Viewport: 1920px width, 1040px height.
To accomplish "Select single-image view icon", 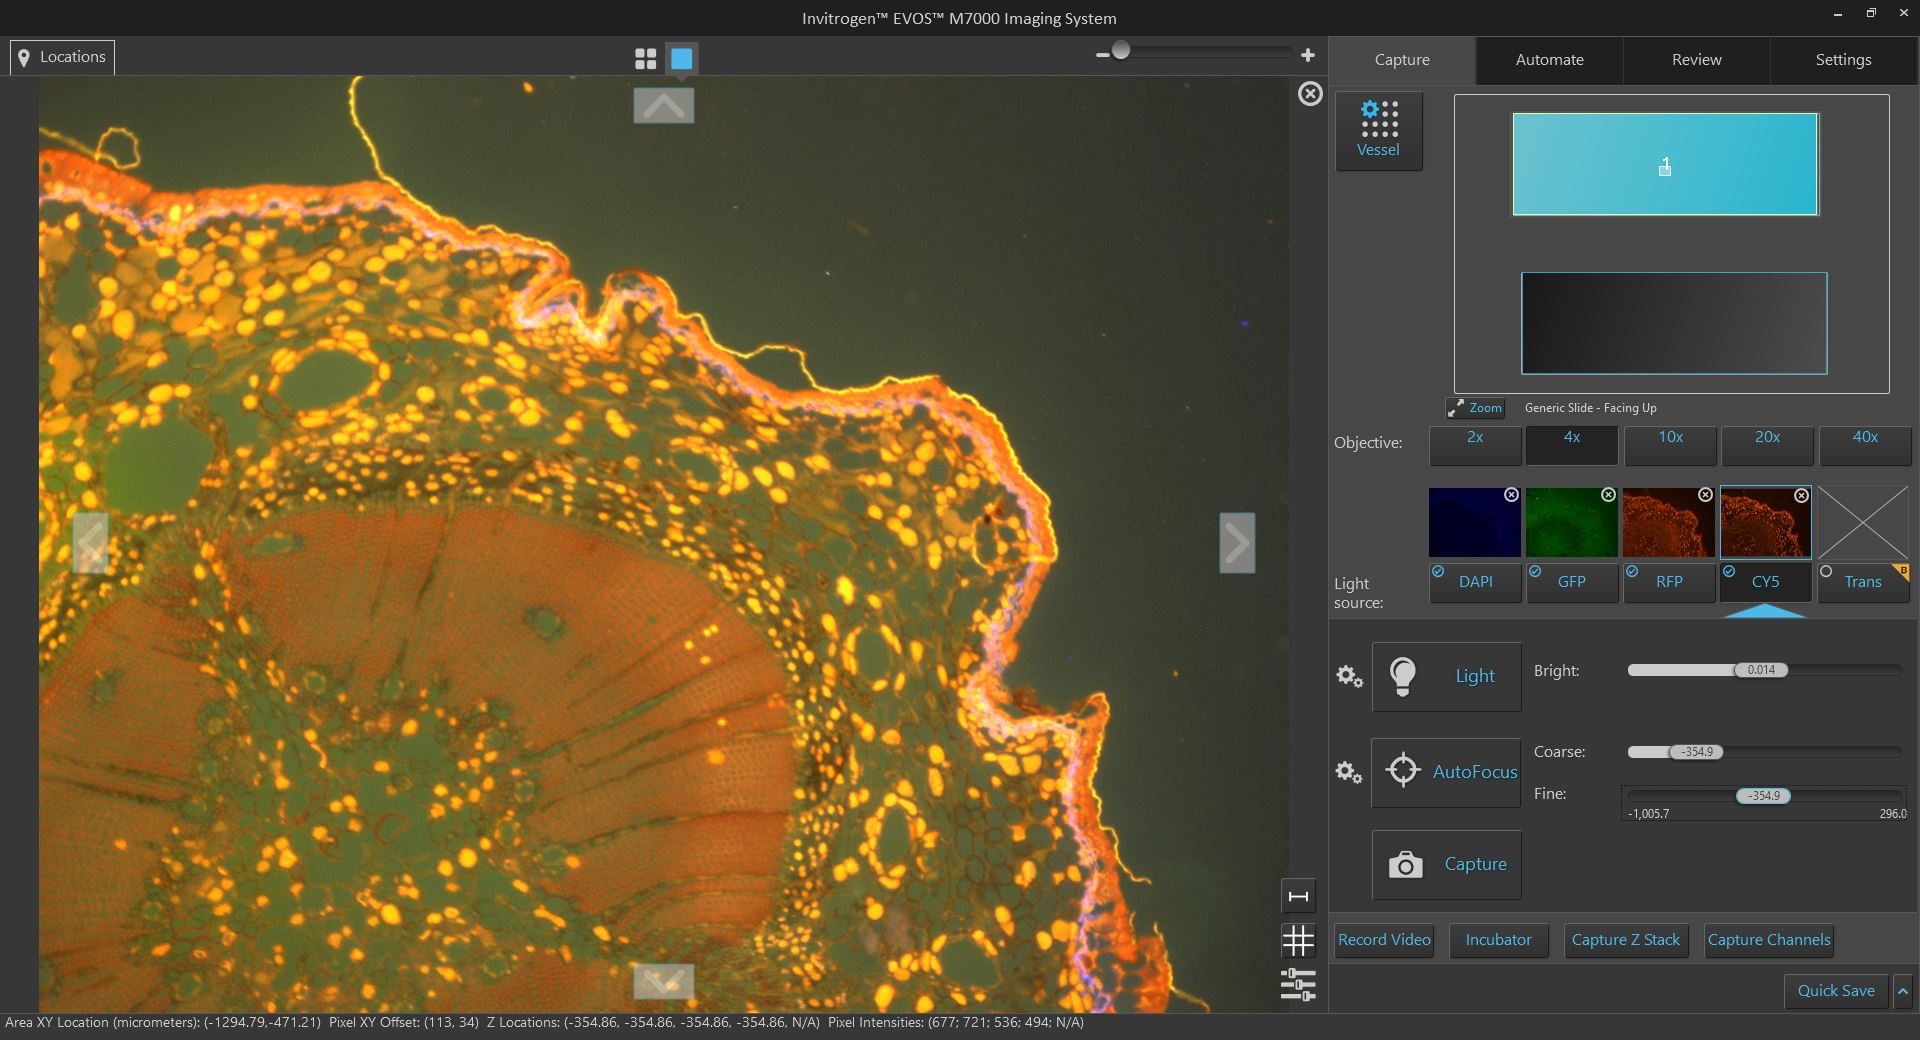I will (x=682, y=59).
